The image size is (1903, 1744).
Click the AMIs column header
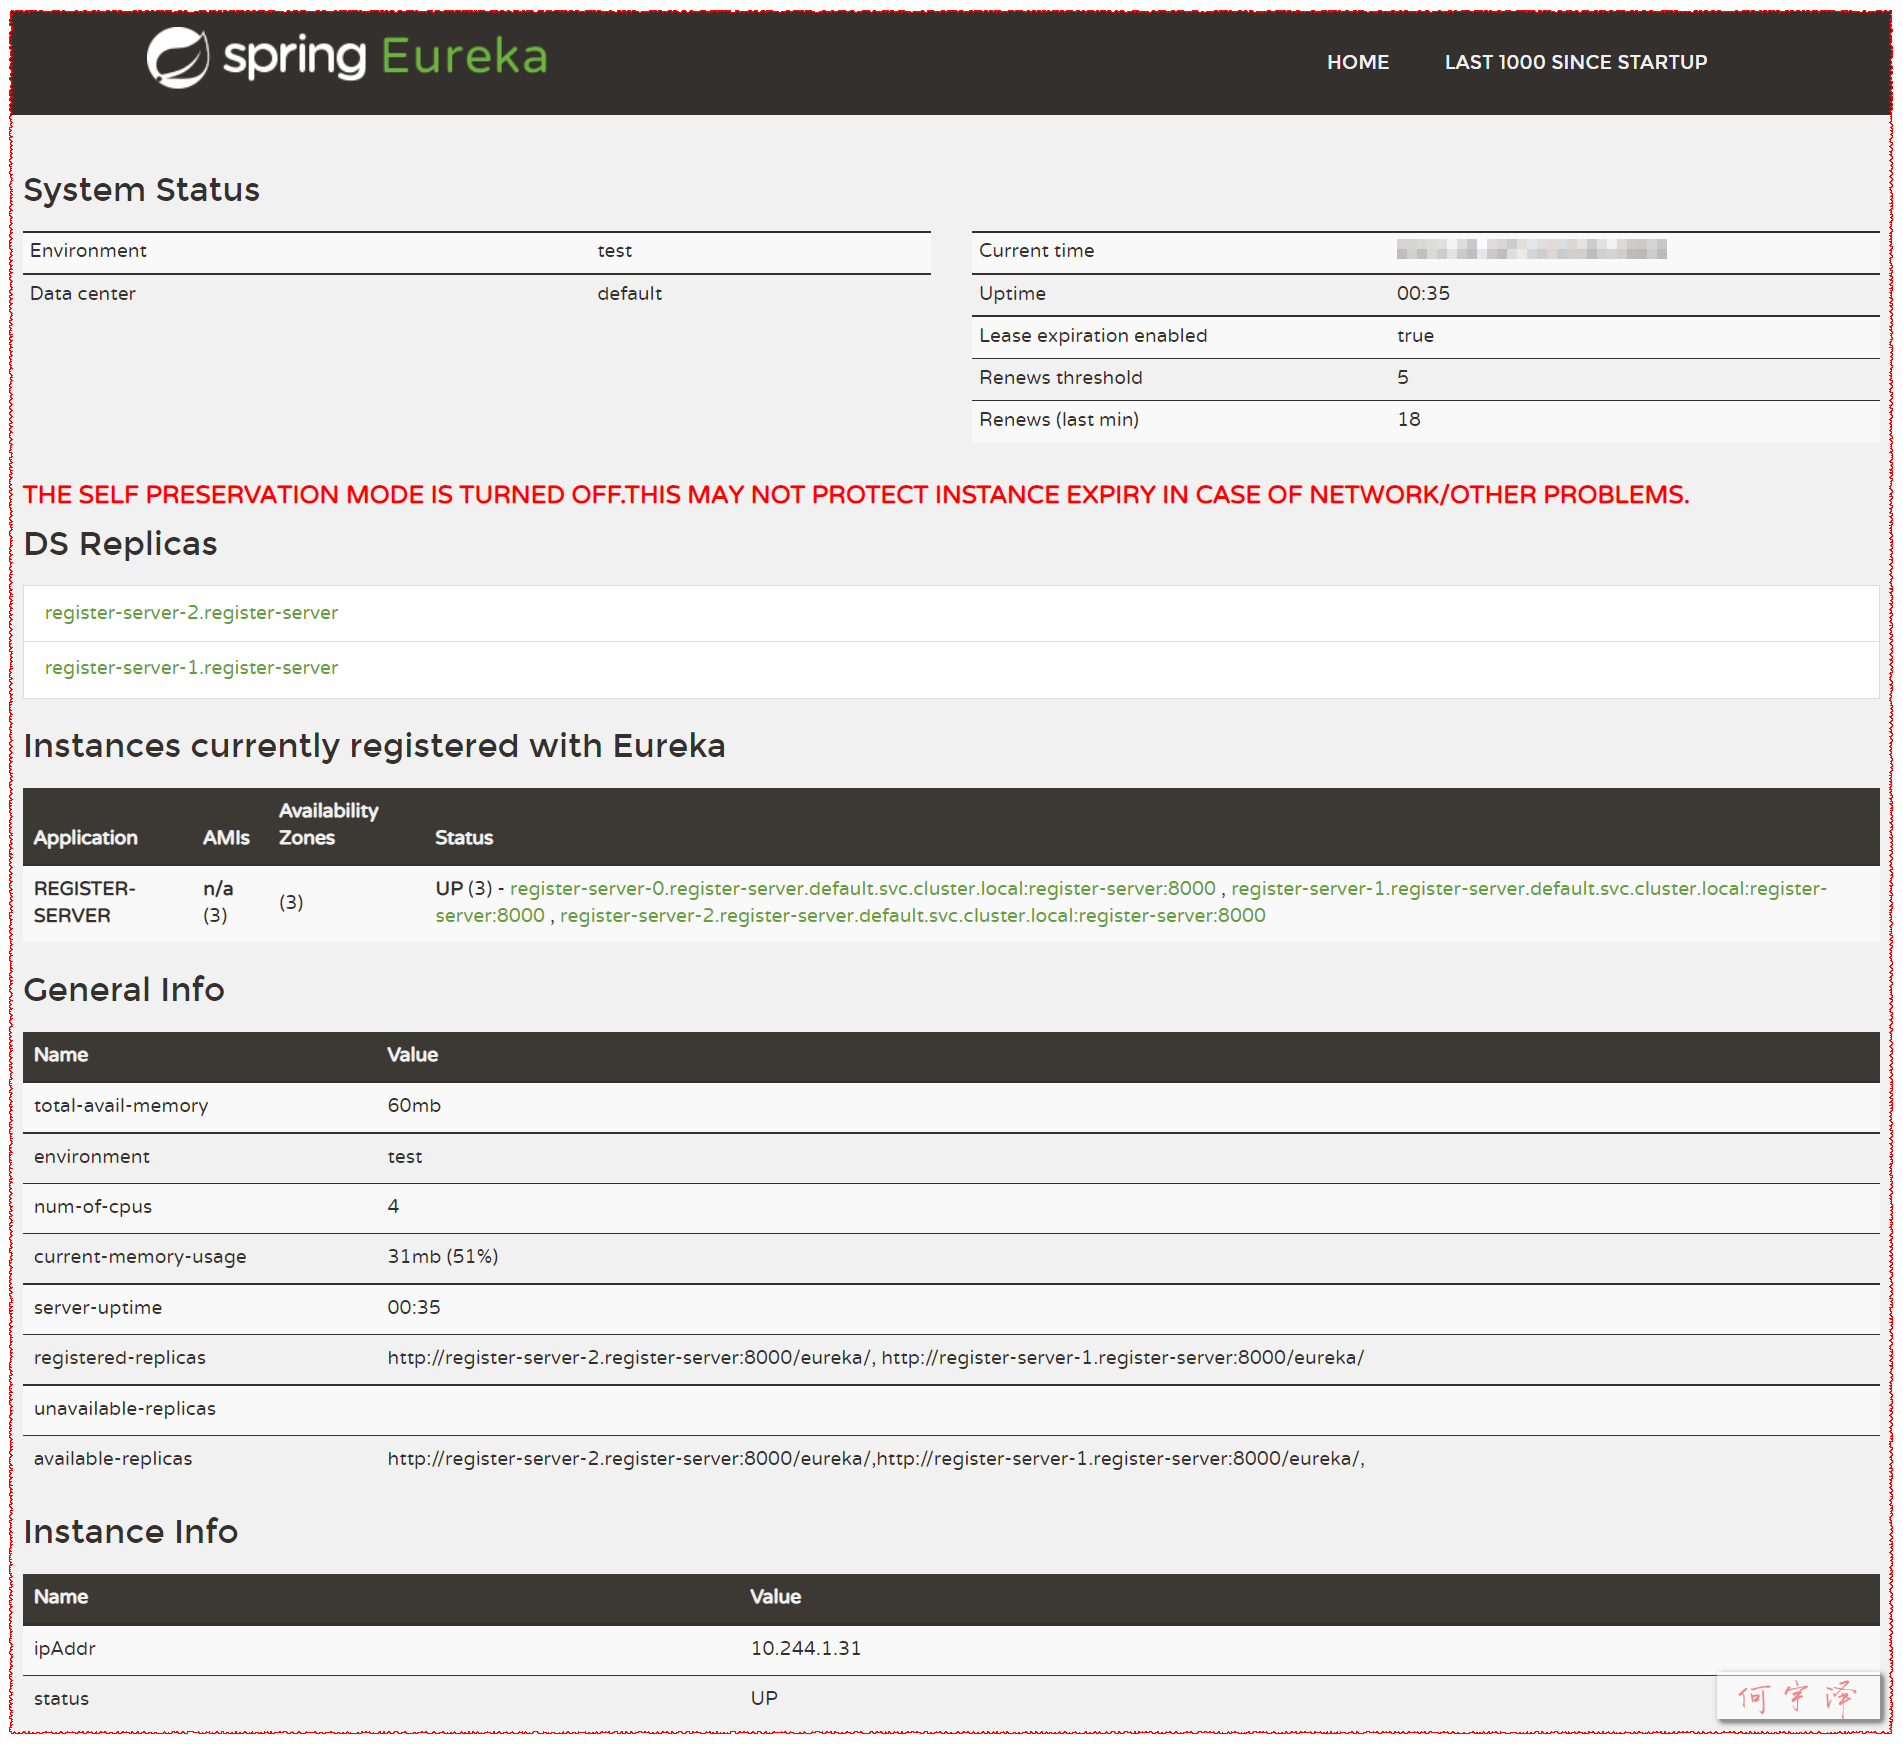[226, 838]
